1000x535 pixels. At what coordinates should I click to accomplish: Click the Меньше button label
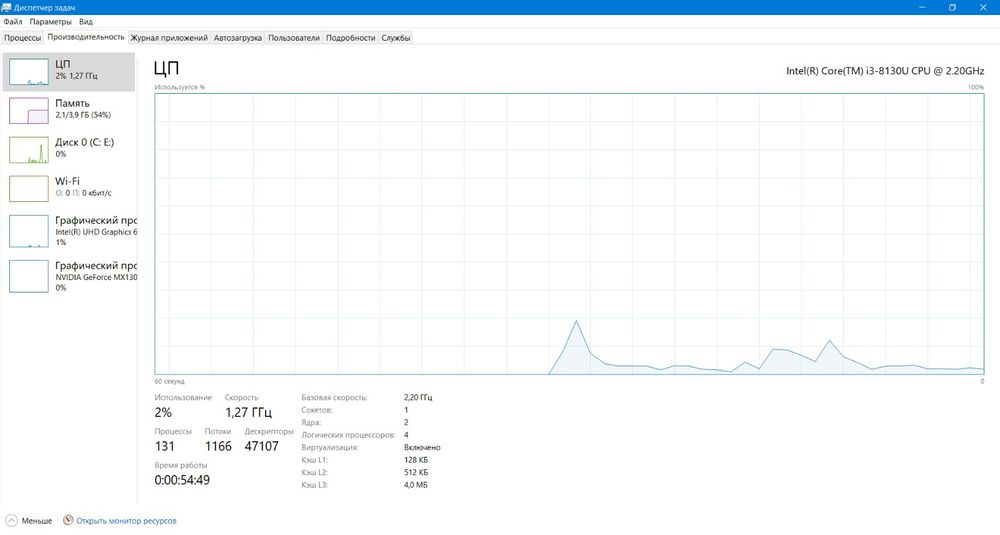click(x=37, y=521)
